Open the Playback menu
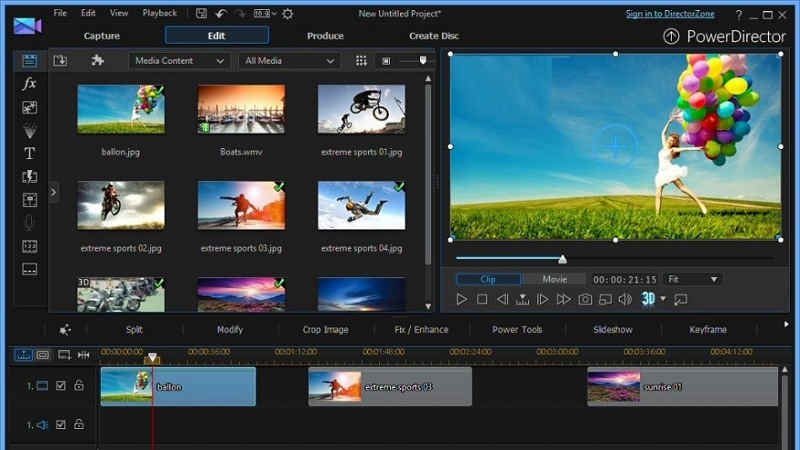The image size is (800, 450). [x=159, y=13]
